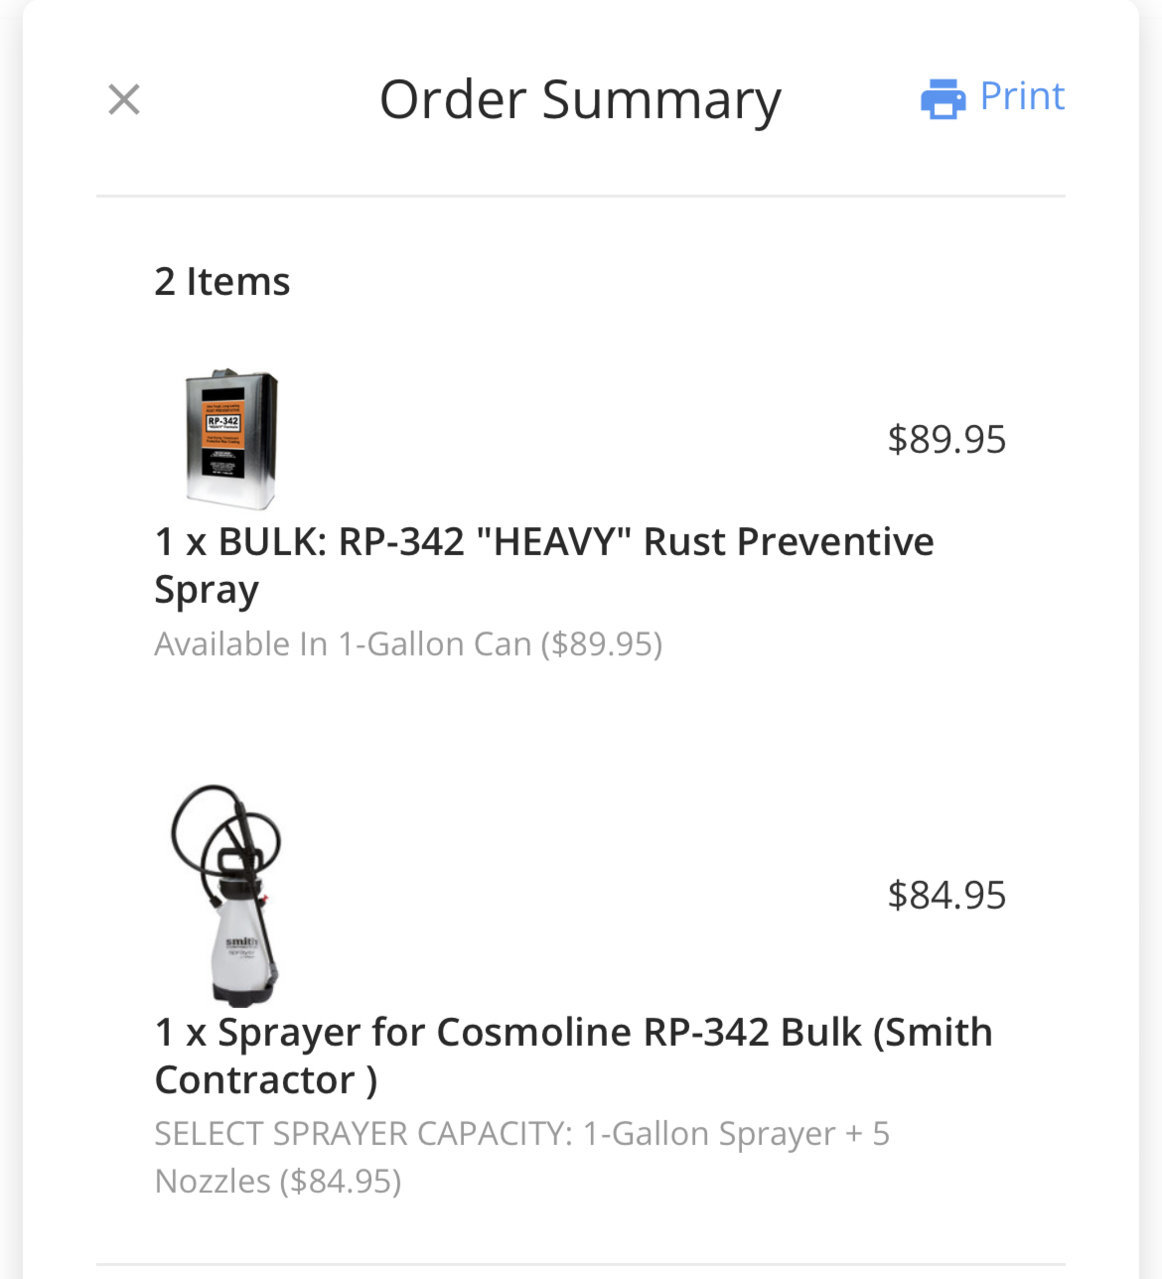Viewport: 1162px width, 1279px height.
Task: Click the Nozzles ($84.95) text line
Action: tap(277, 1181)
